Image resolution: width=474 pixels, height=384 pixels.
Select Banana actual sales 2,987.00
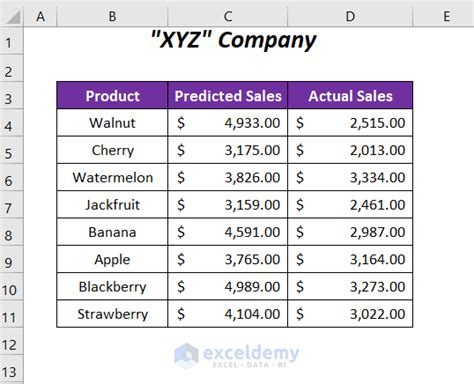[x=350, y=232]
